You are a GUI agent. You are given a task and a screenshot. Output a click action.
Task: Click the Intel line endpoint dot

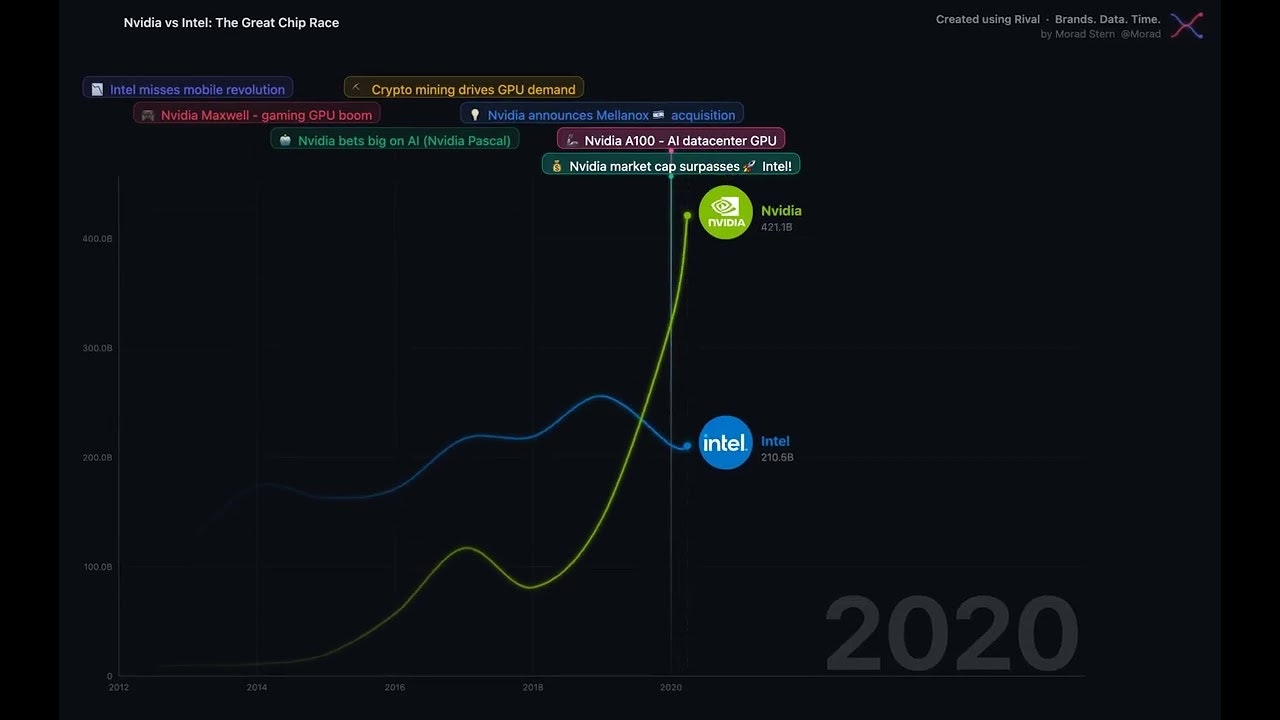tap(687, 446)
